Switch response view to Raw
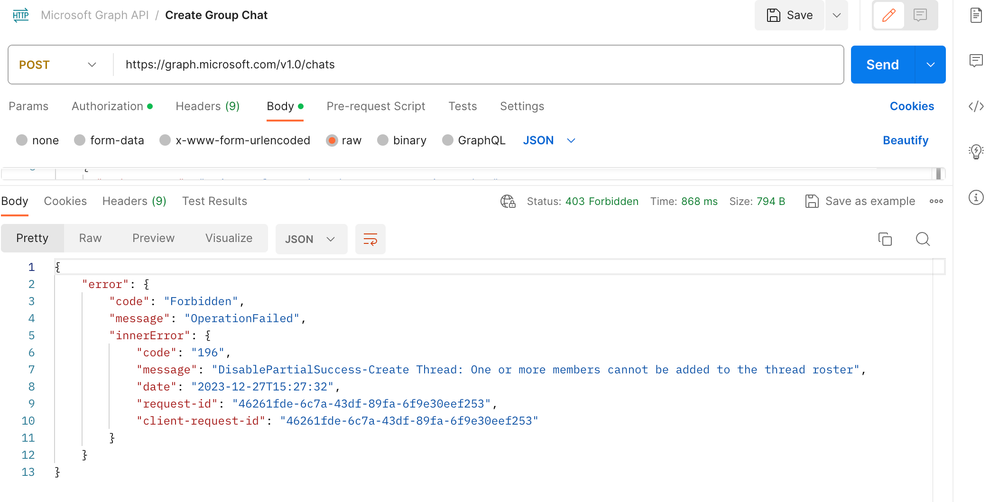 90,238
